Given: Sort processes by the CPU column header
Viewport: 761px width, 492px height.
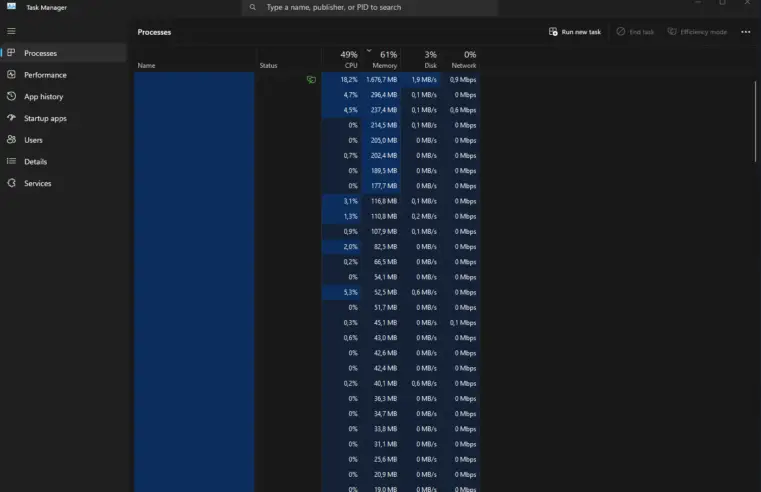Looking at the screenshot, I should 348,59.
